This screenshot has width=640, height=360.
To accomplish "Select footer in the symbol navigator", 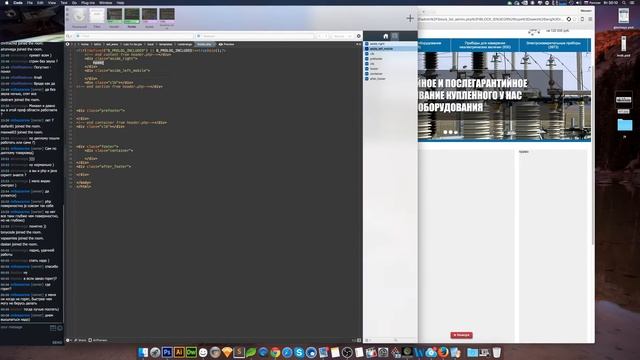I will 391,69.
